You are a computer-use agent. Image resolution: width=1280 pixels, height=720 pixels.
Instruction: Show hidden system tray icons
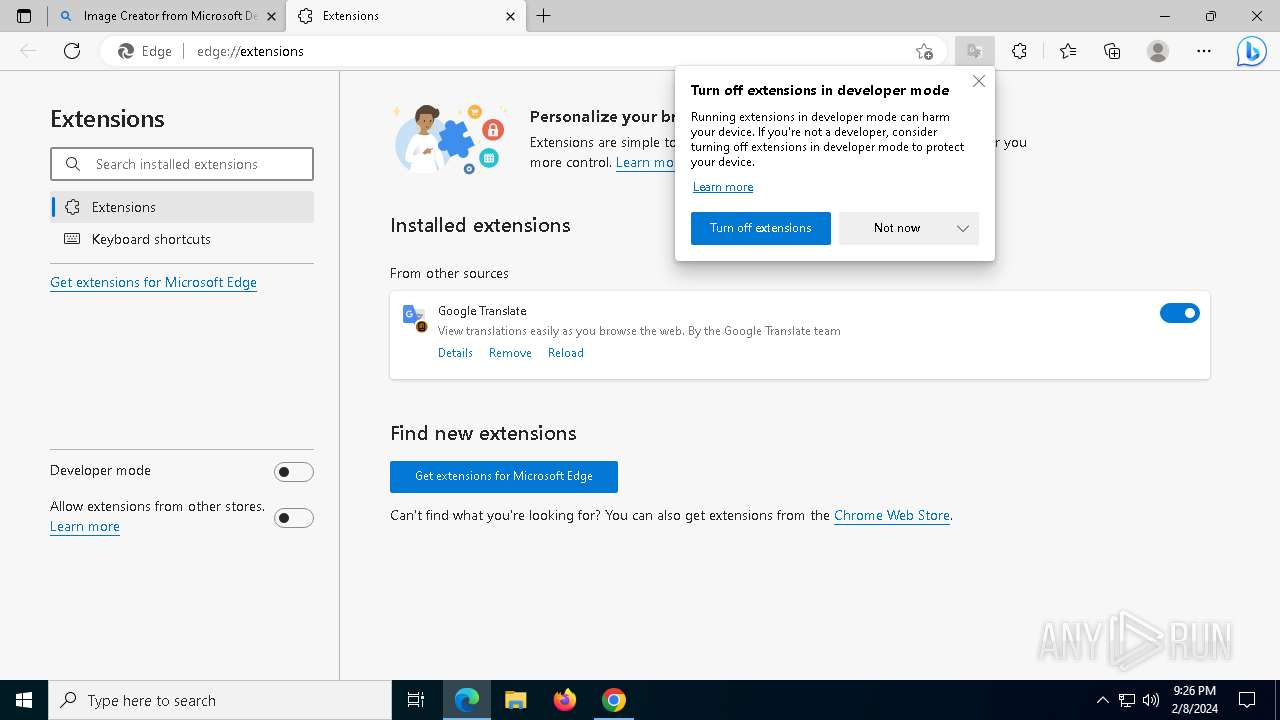[x=1103, y=700]
